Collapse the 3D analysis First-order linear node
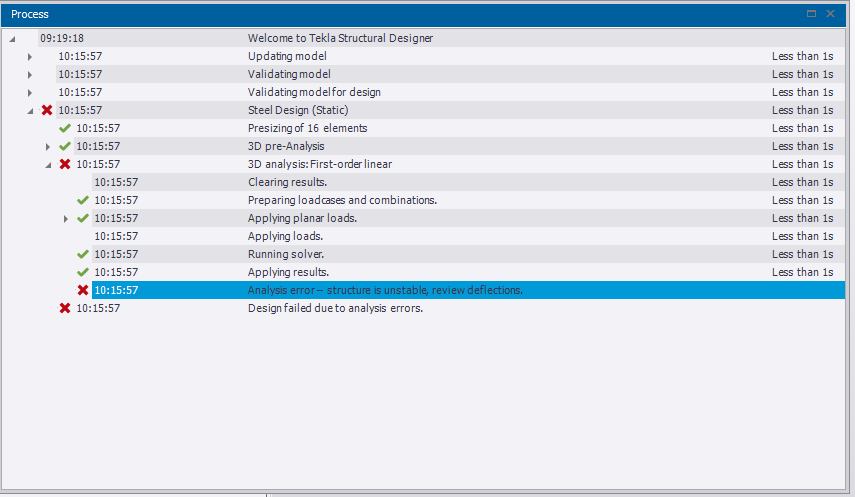 tap(48, 165)
